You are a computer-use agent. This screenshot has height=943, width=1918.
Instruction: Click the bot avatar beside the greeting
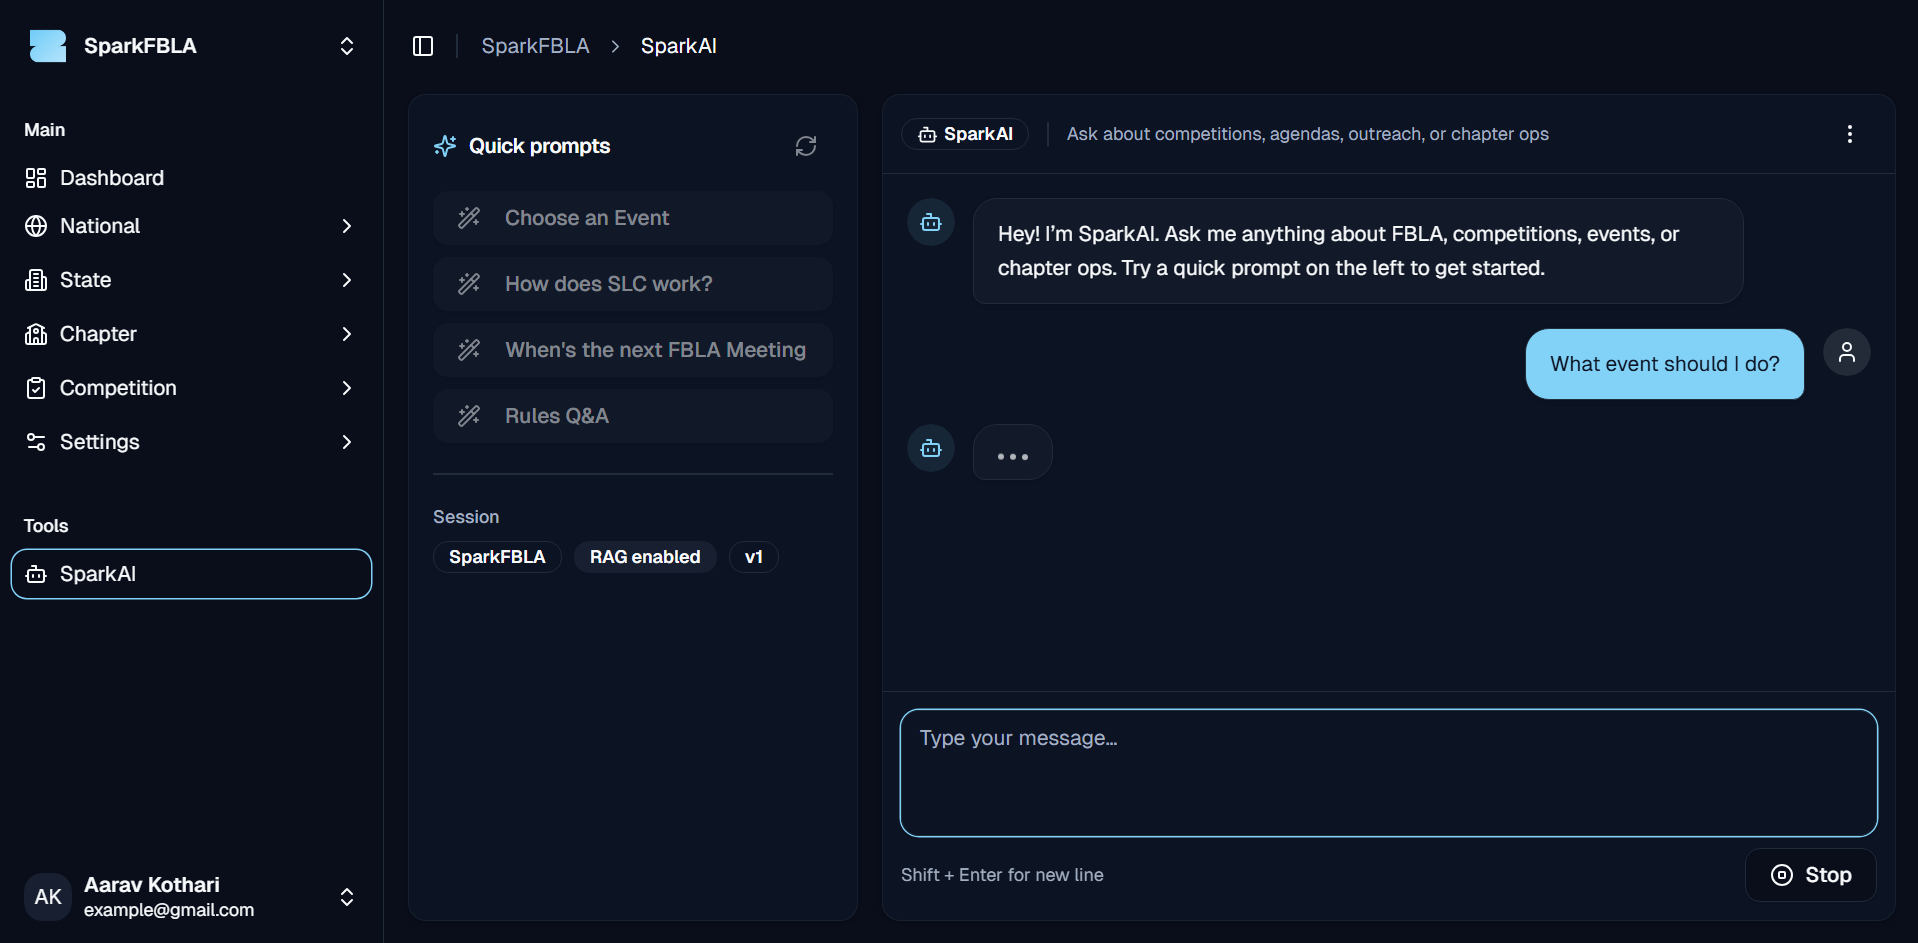point(931,222)
